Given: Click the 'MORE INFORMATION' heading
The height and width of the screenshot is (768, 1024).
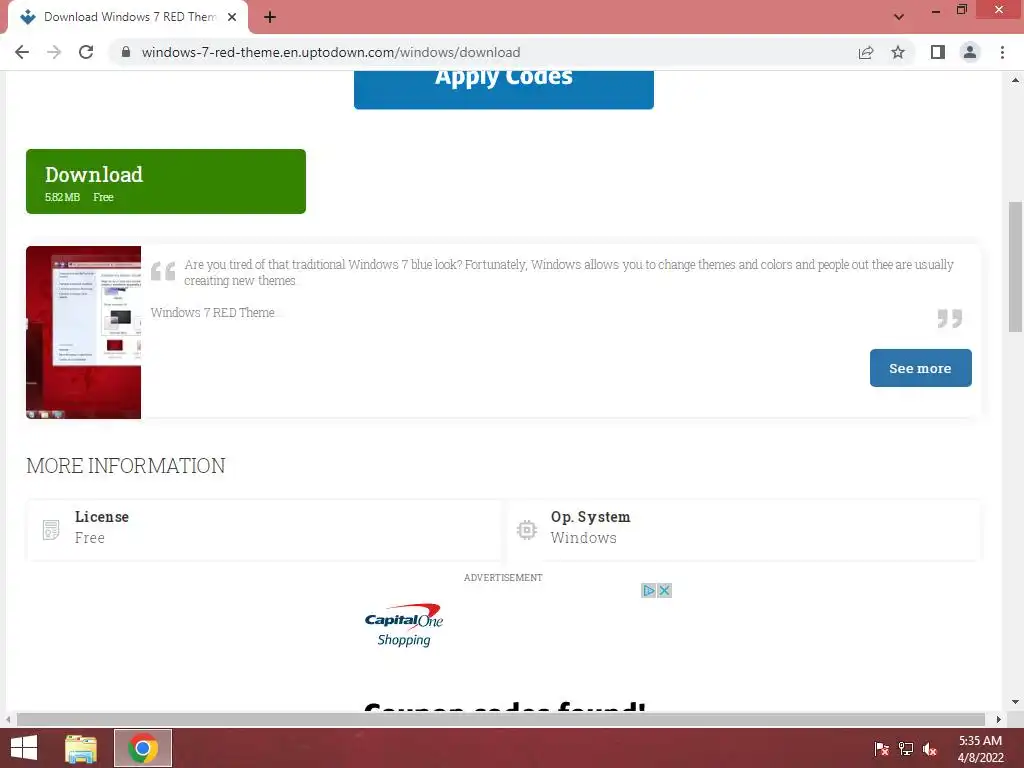Looking at the screenshot, I should coord(125,466).
